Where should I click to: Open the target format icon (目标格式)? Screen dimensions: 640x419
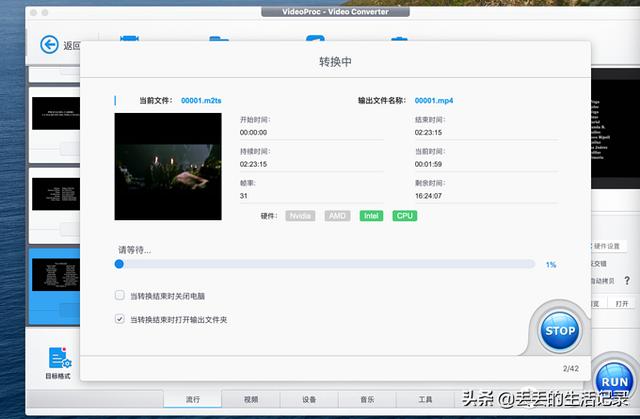[x=59, y=362]
